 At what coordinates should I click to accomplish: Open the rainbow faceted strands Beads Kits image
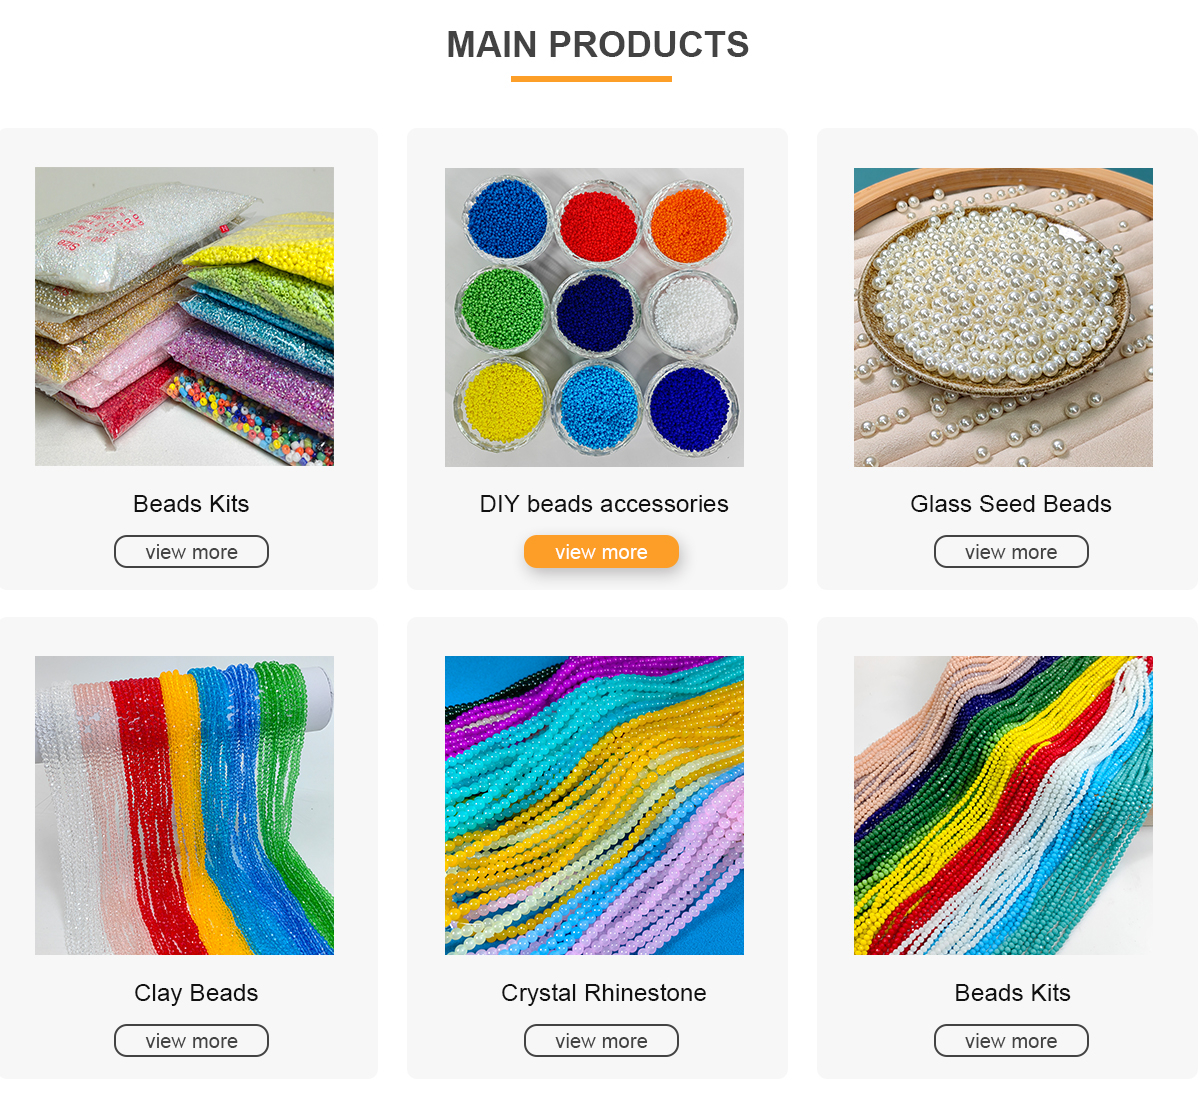1003,805
